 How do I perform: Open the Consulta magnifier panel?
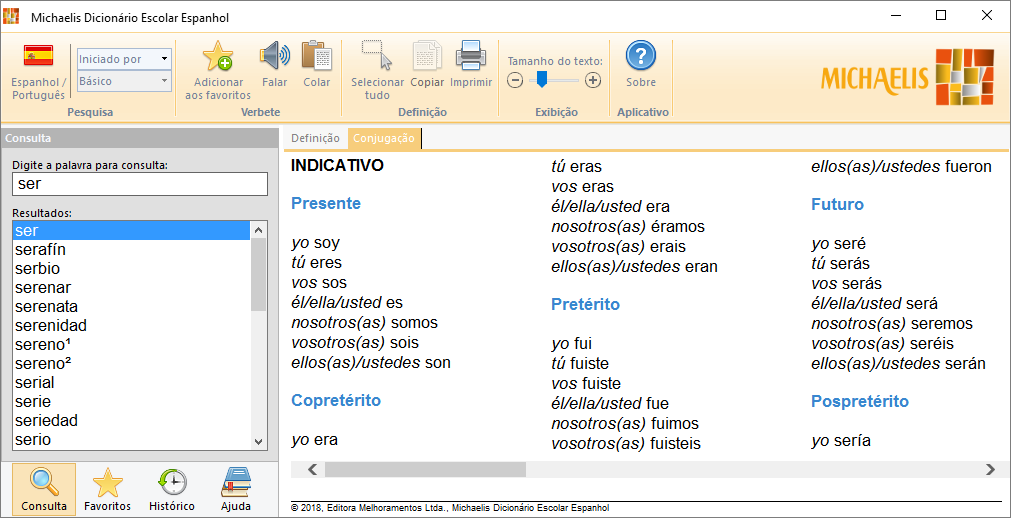click(x=44, y=489)
